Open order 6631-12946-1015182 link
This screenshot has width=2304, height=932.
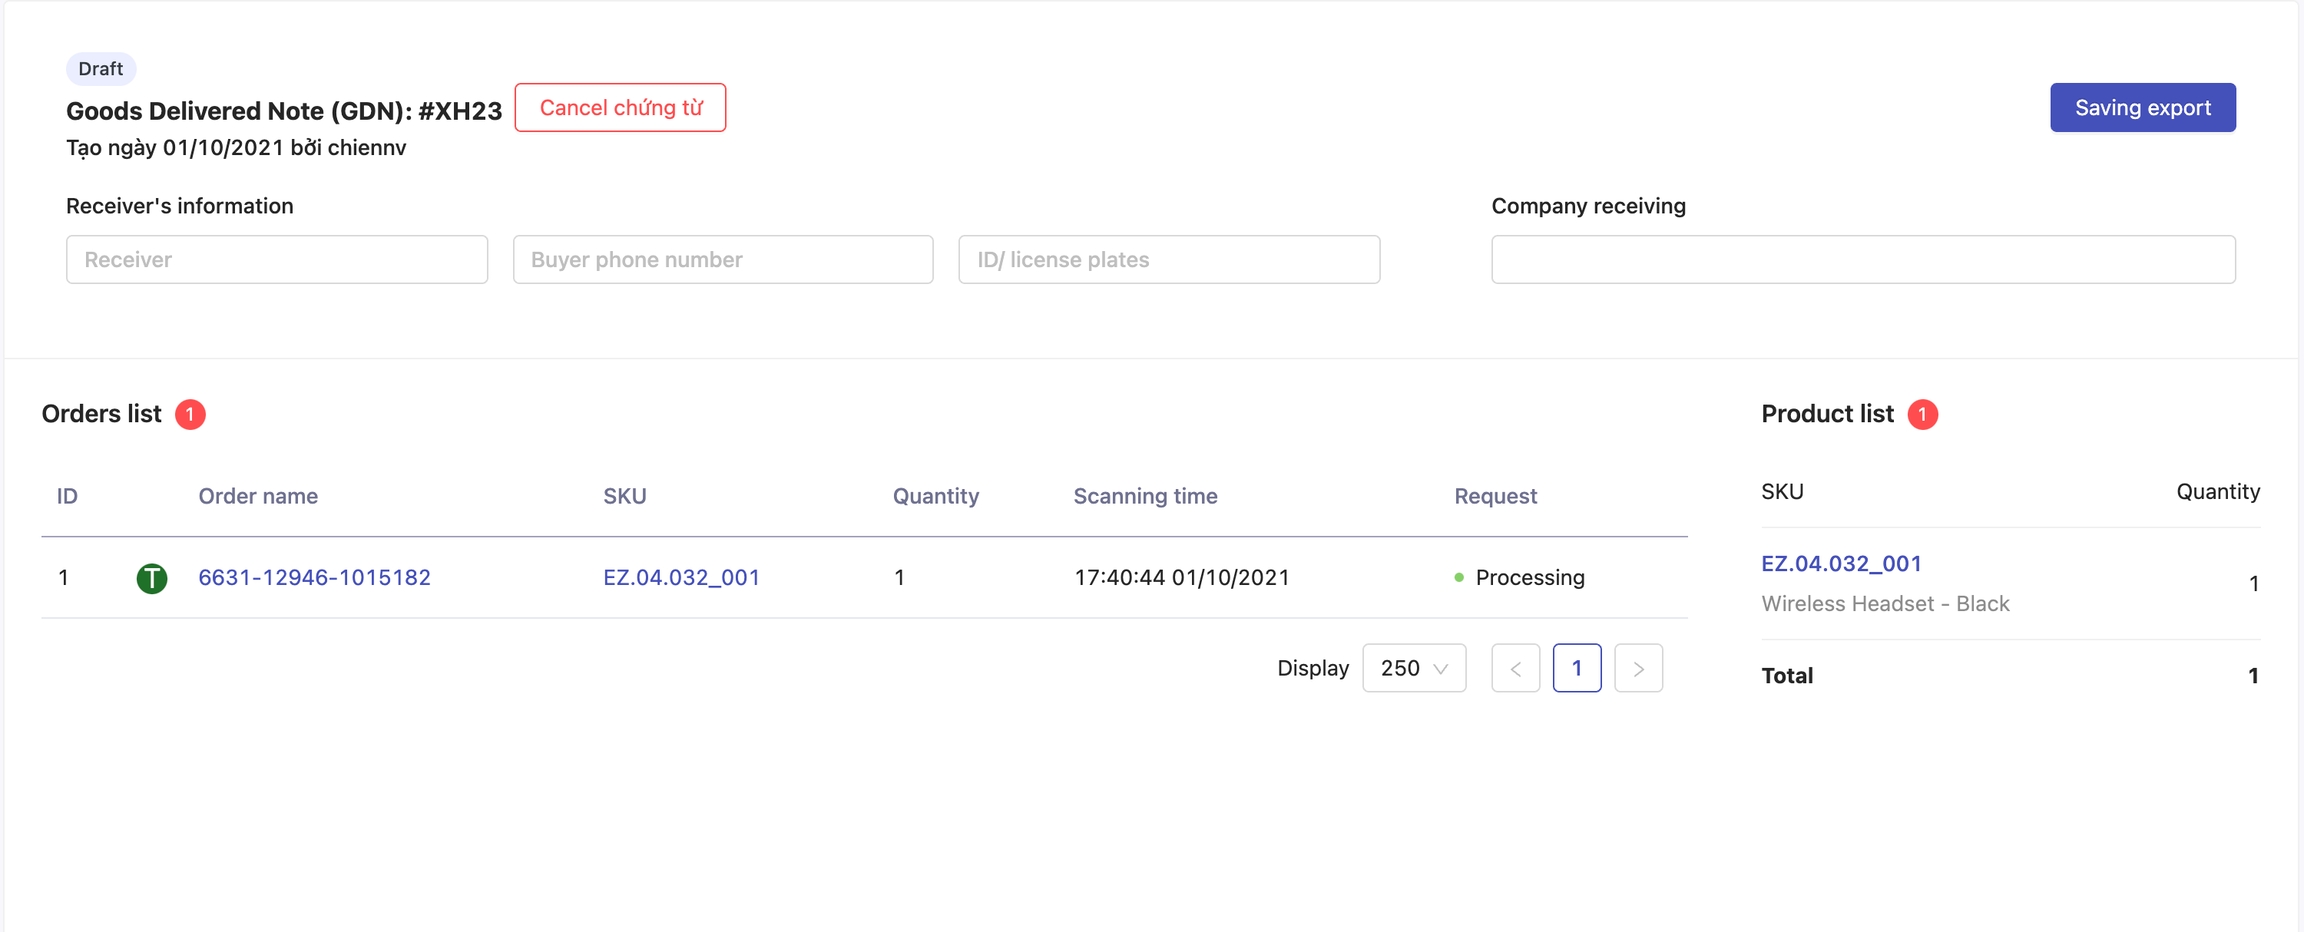pos(314,578)
